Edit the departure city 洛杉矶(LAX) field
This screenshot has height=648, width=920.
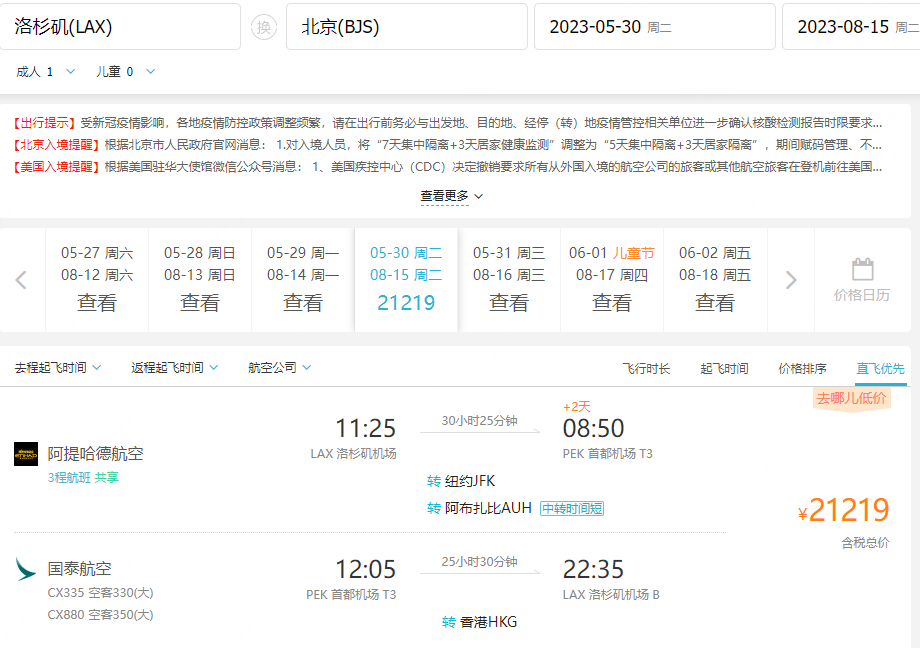tap(120, 27)
